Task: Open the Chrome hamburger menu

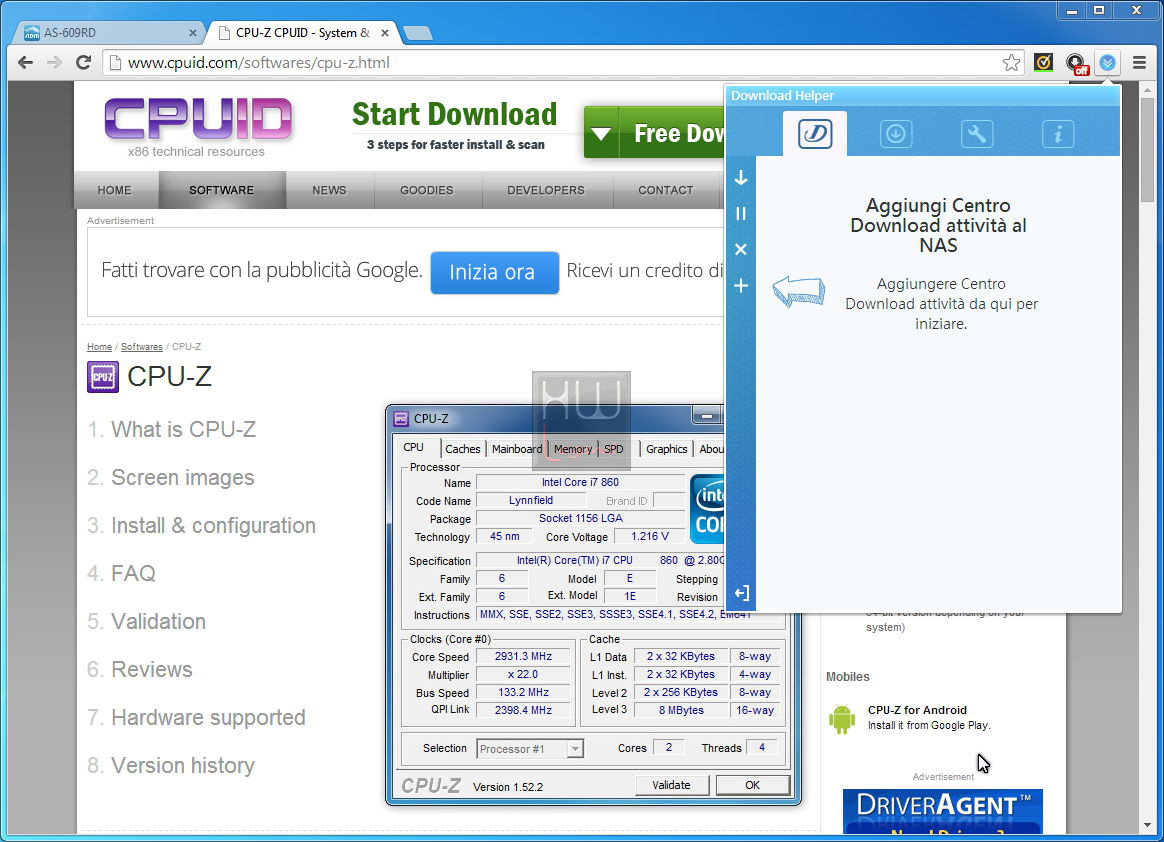Action: click(x=1140, y=63)
